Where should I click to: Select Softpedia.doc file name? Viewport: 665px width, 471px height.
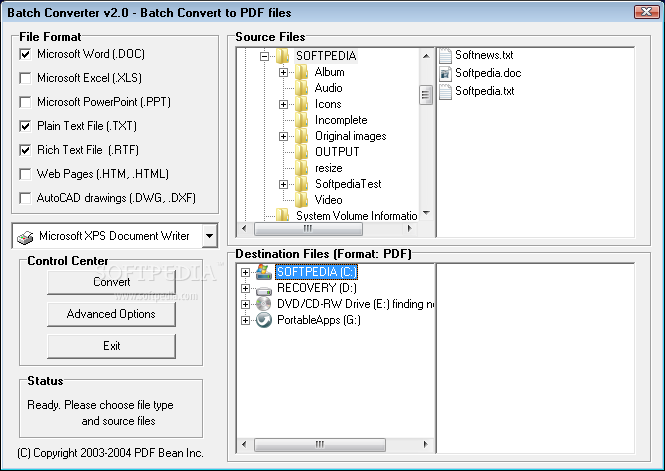488,73
